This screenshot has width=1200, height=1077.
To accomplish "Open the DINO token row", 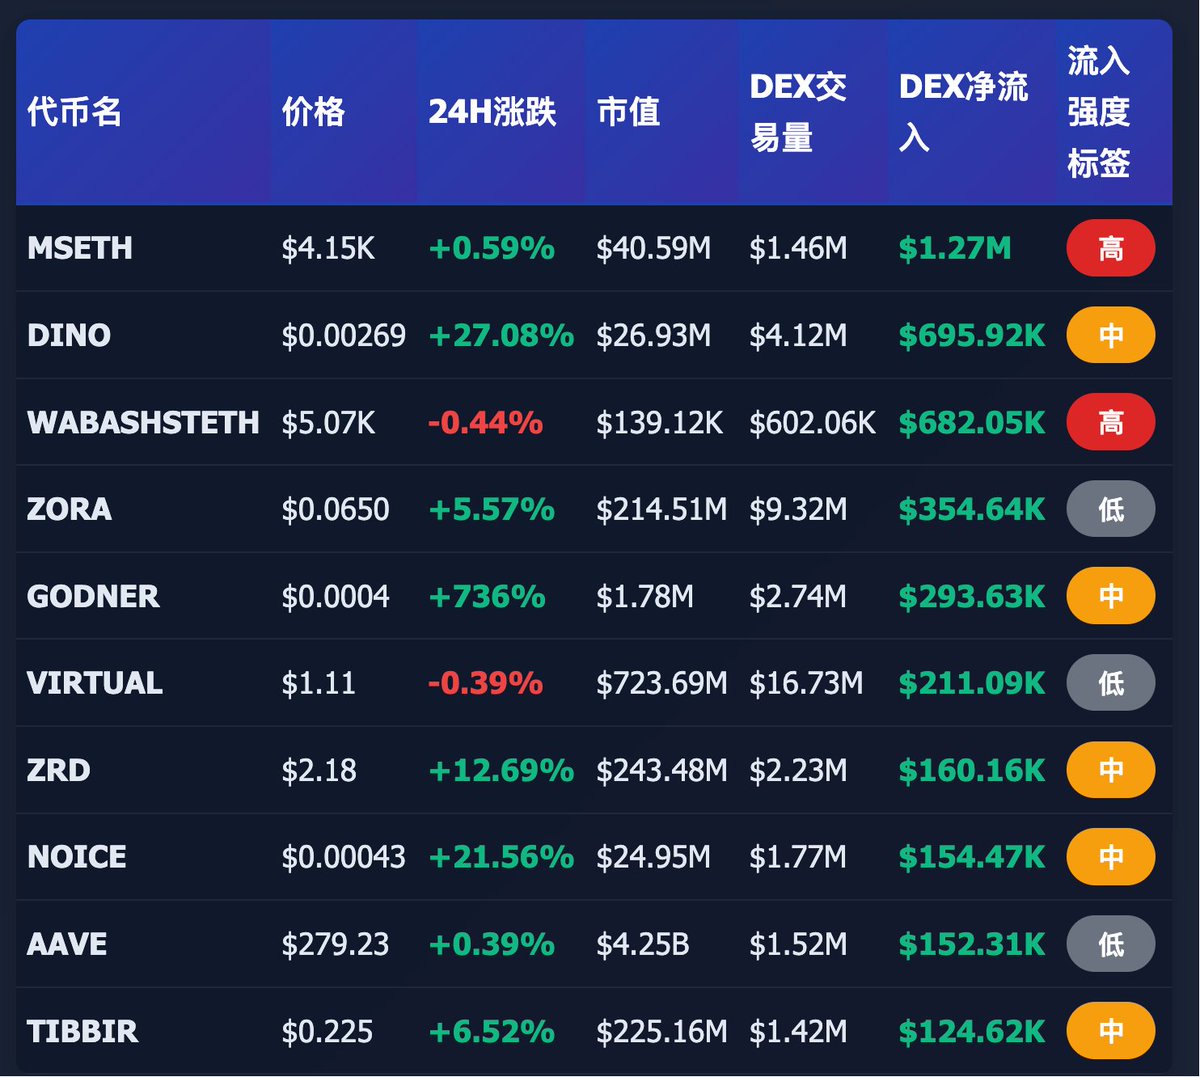I will [69, 335].
